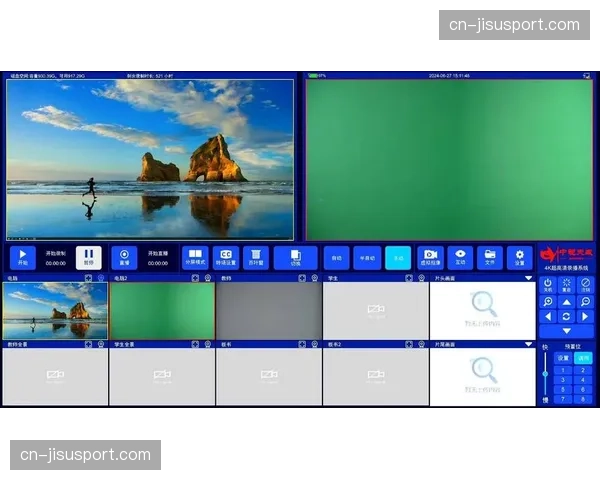Expand the 片尾画面 dropdown arrow
600x480 pixels.
click(529, 344)
